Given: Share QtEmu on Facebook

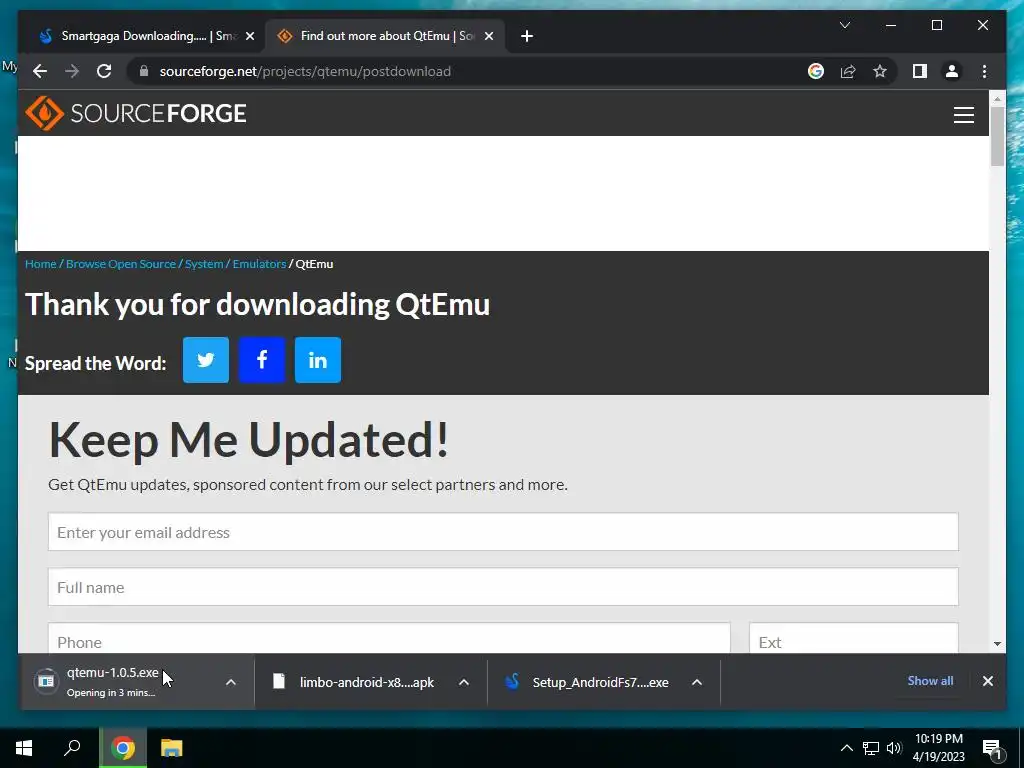Looking at the screenshot, I should (262, 360).
